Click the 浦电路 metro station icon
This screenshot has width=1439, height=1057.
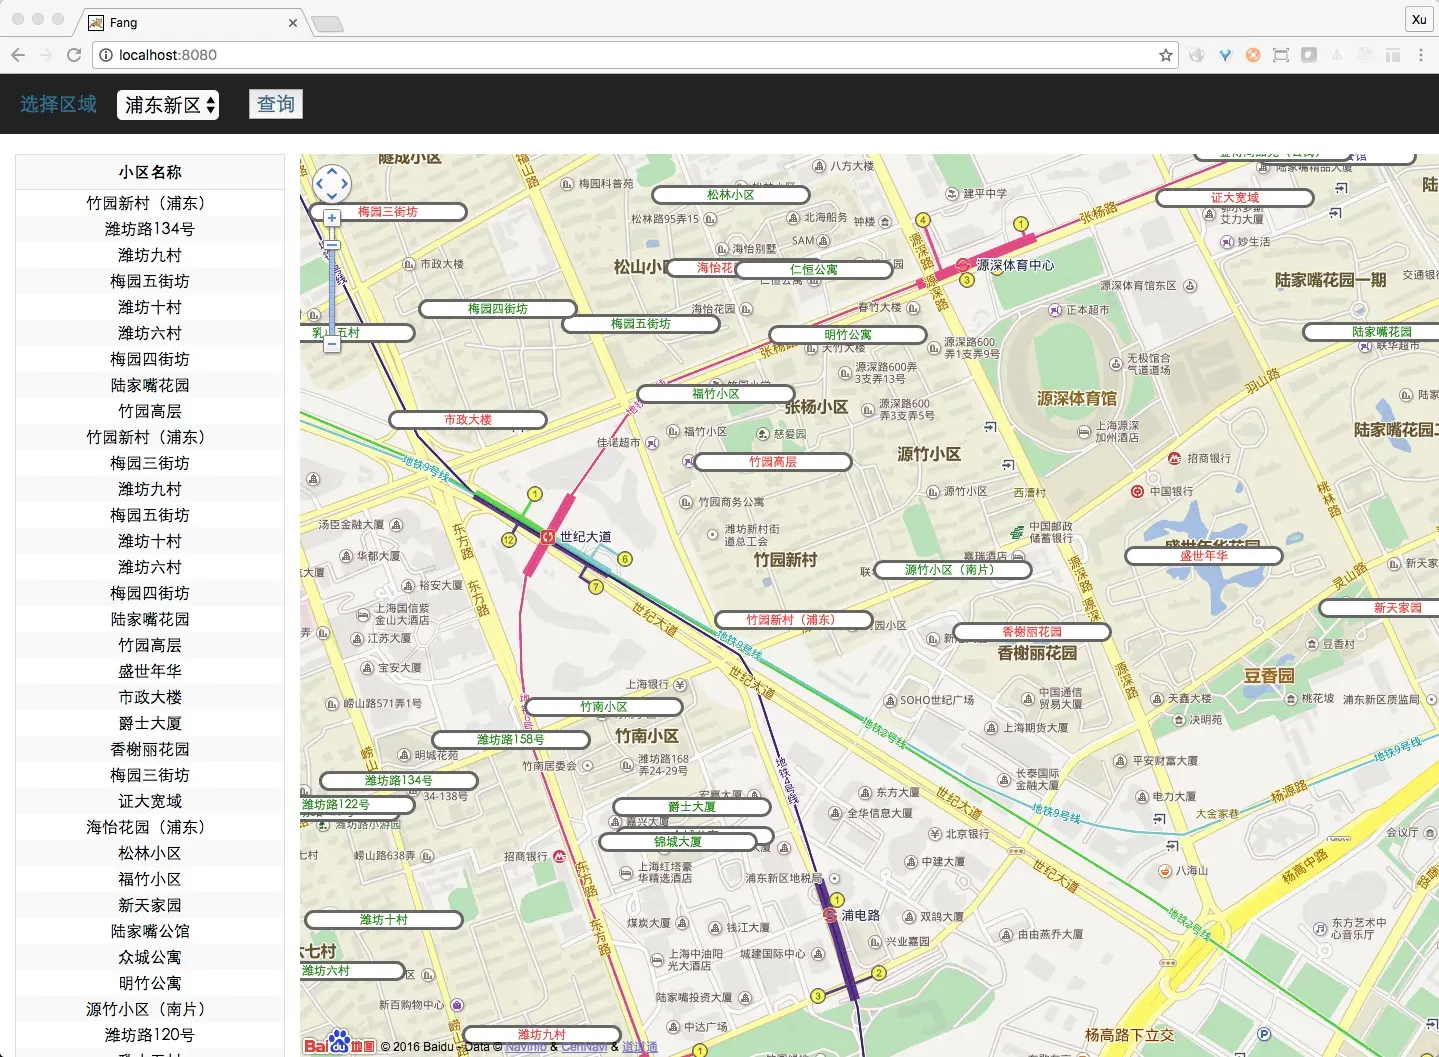tap(829, 915)
